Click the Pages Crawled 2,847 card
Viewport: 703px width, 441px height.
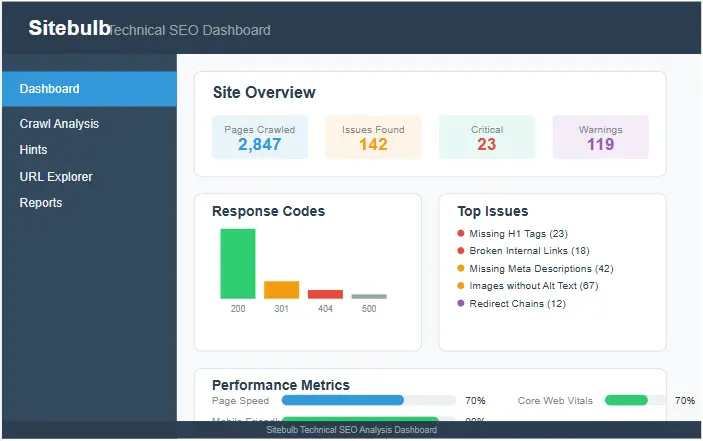[260, 137]
